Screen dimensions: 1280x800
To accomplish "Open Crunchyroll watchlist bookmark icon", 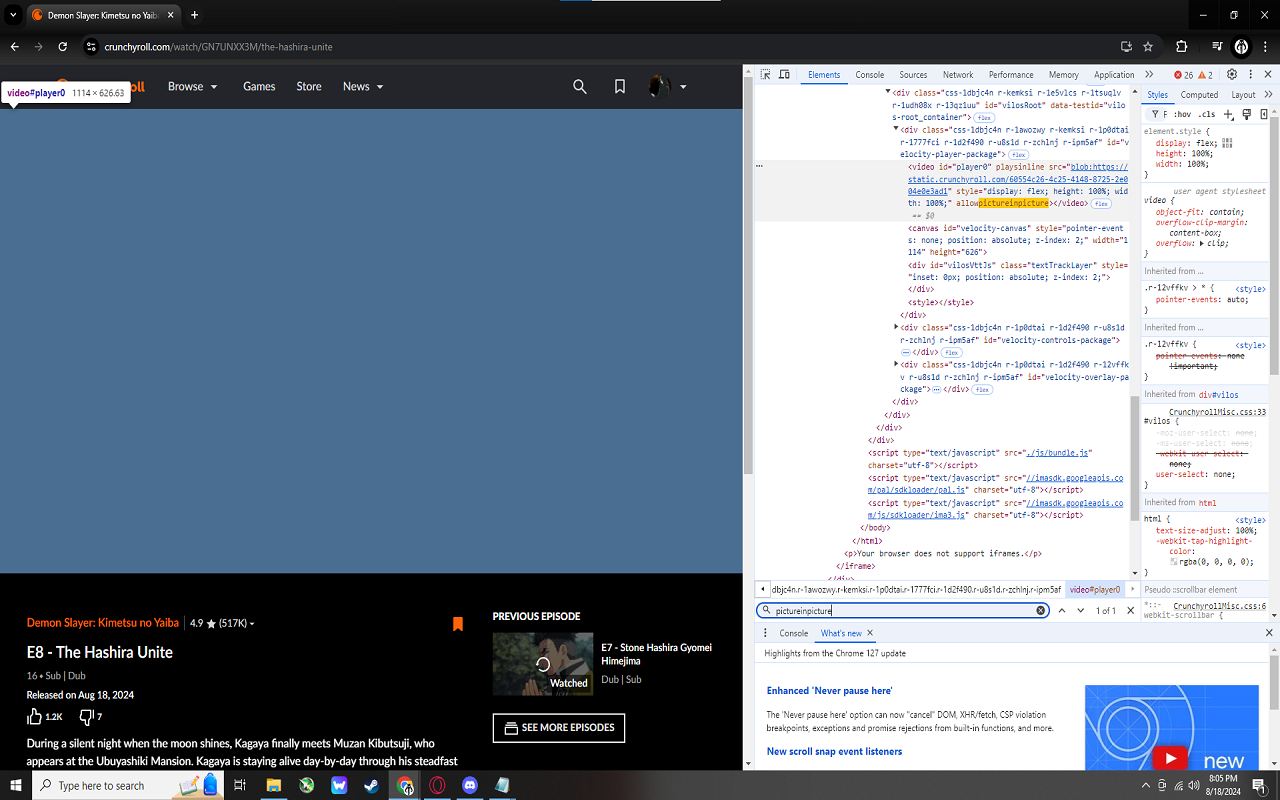I will point(620,87).
